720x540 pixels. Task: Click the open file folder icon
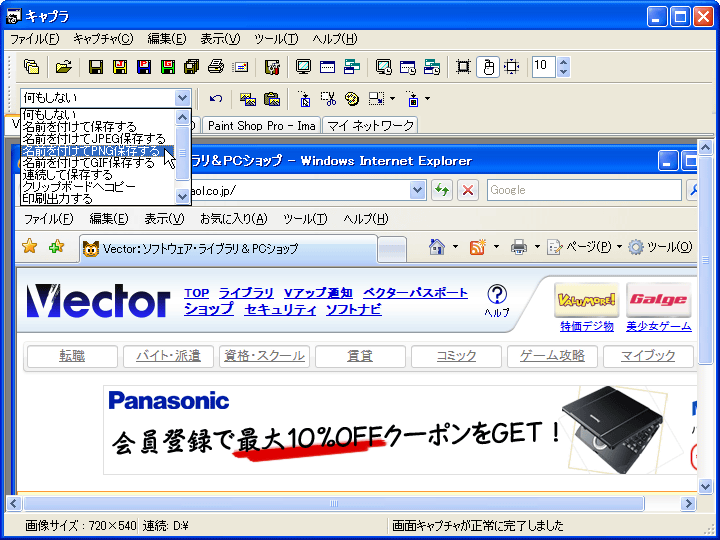[63, 67]
